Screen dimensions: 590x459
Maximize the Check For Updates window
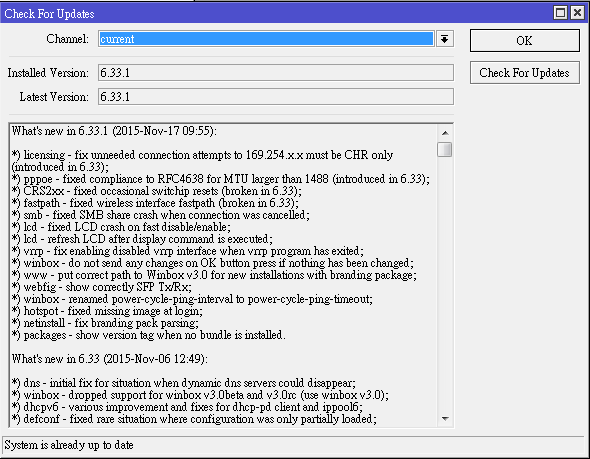click(x=560, y=13)
